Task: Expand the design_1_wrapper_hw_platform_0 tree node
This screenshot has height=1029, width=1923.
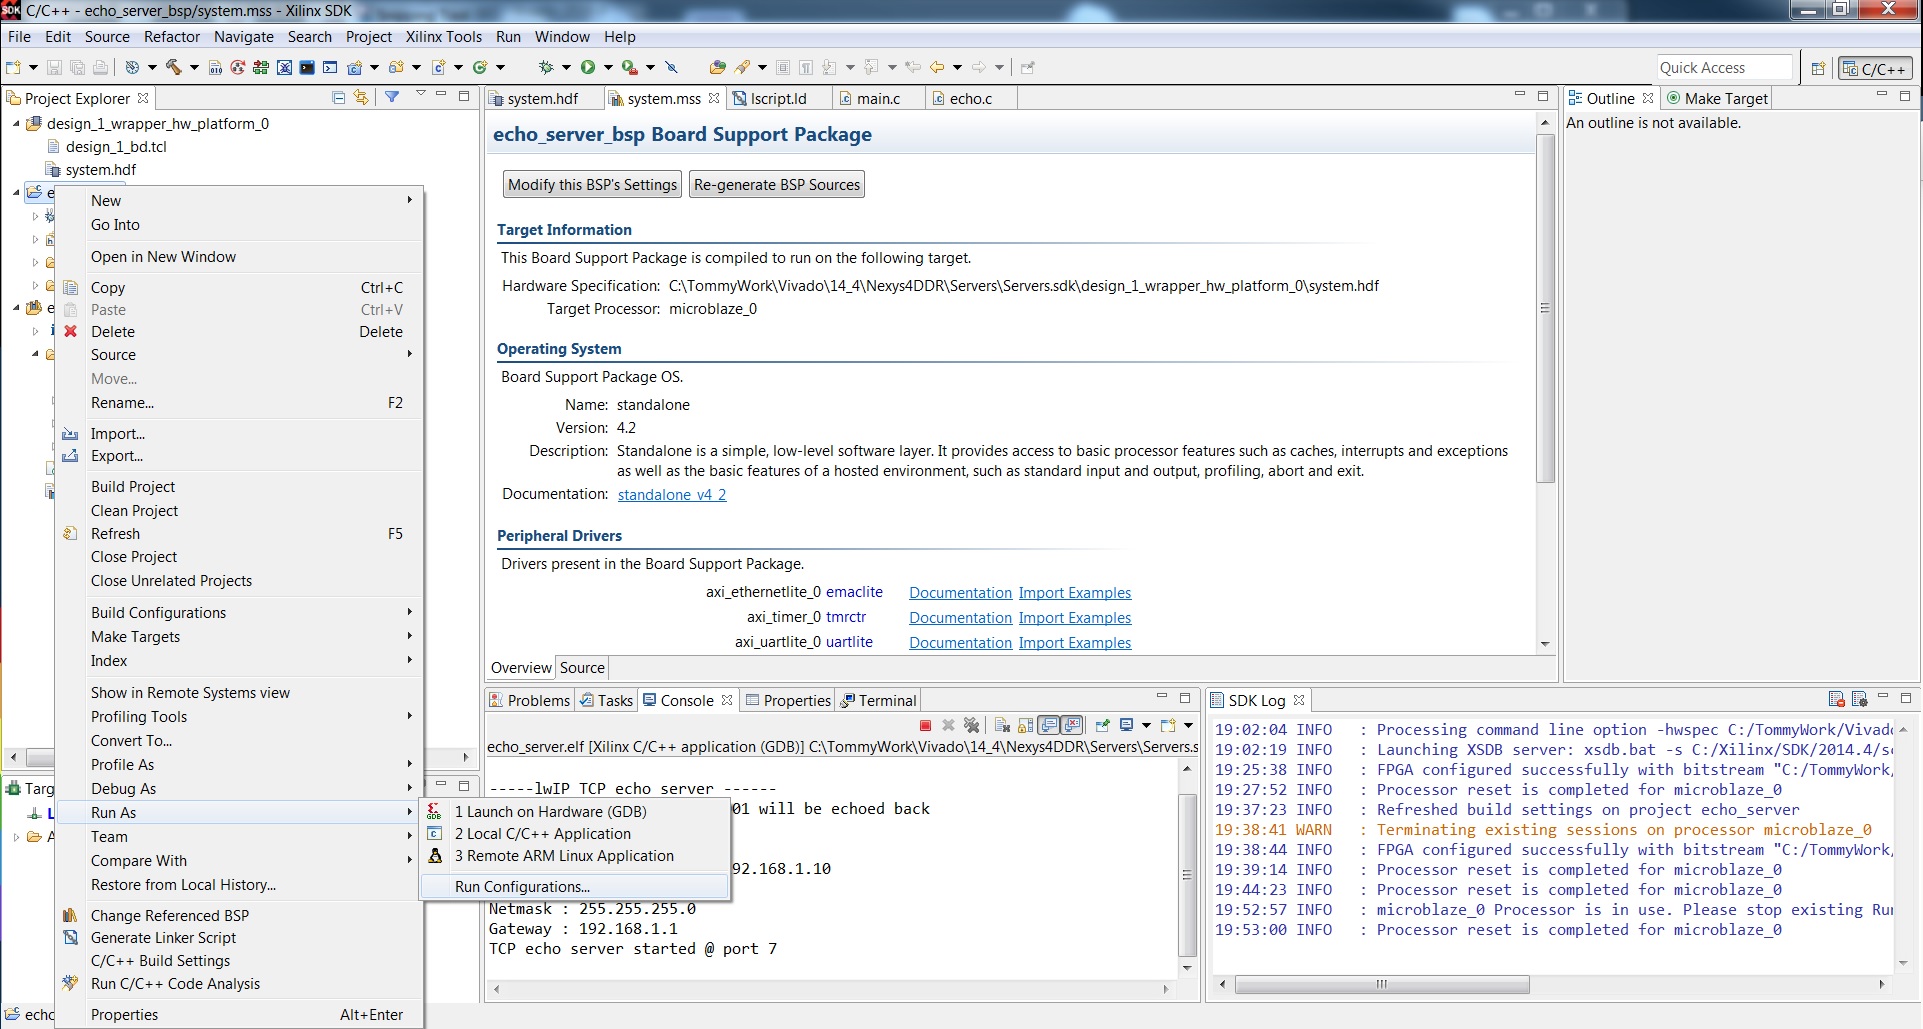Action: click(x=16, y=124)
